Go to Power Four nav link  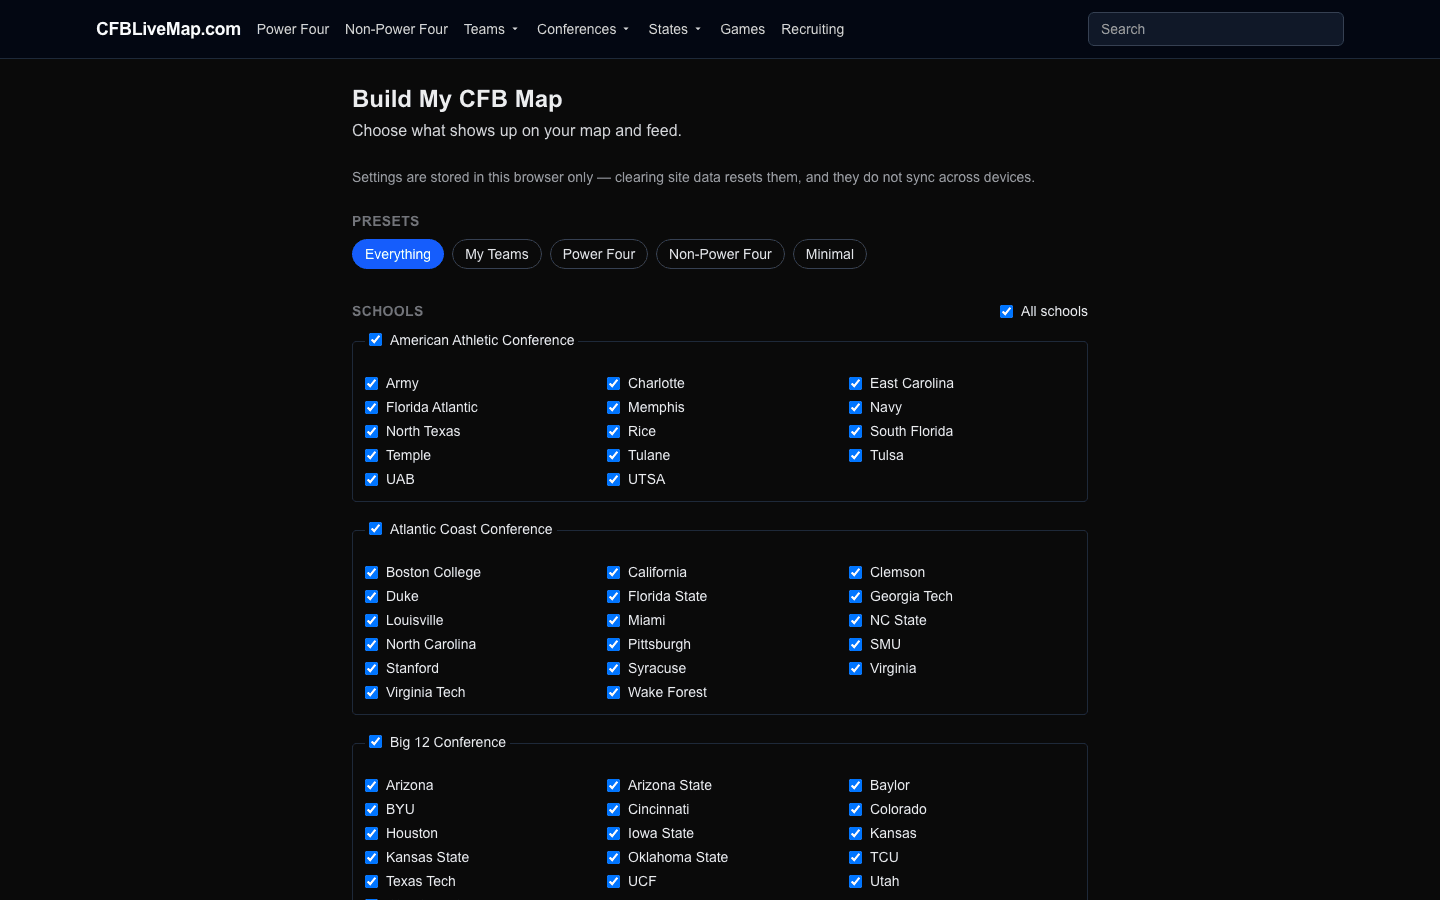click(293, 29)
